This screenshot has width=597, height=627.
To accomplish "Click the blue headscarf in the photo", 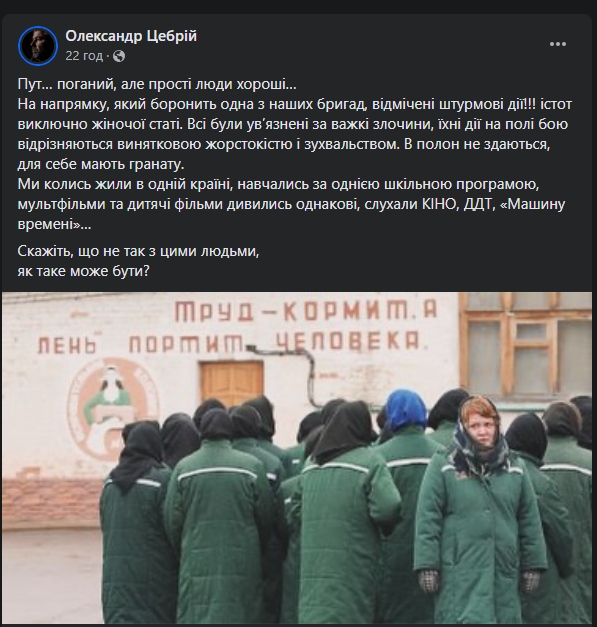I will (x=405, y=409).
